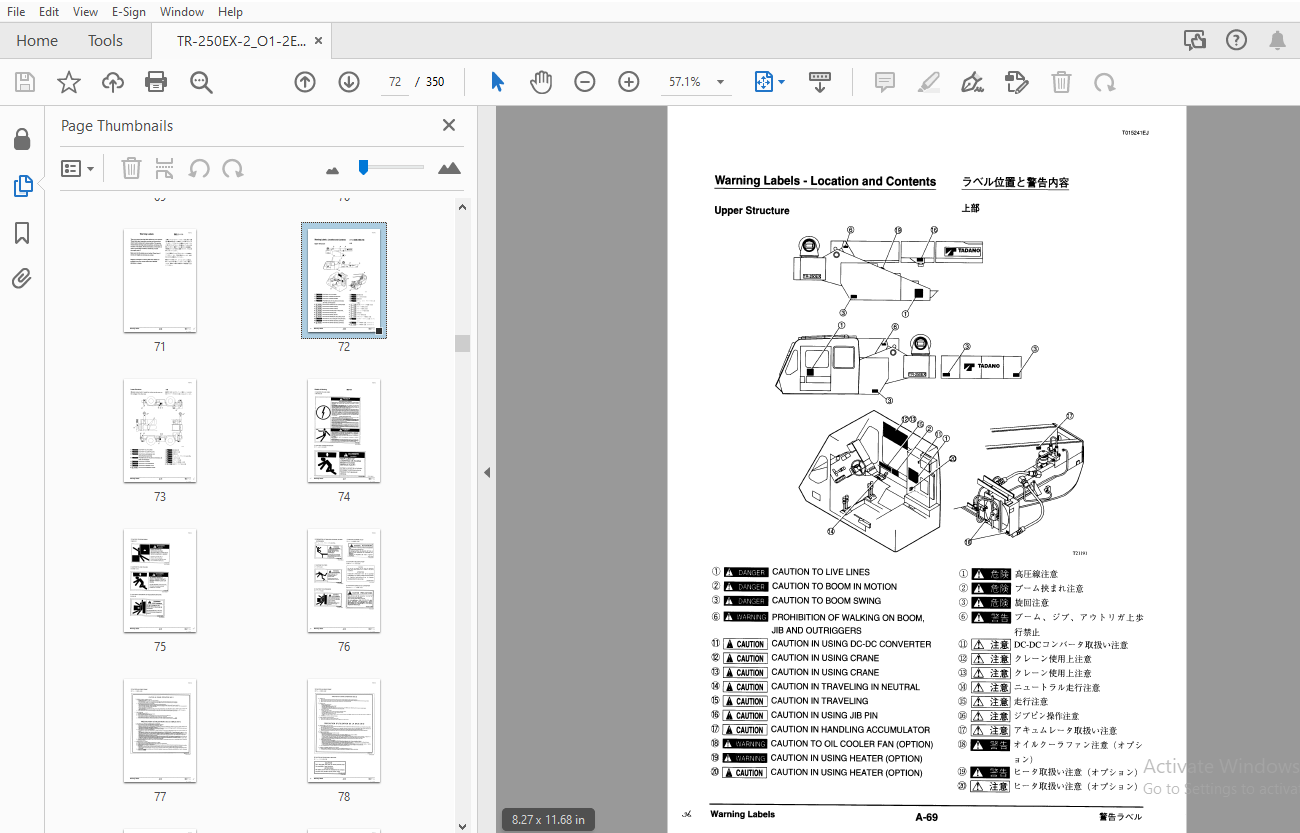Image resolution: width=1300 pixels, height=833 pixels.
Task: Click the insert pages icon in thumbnails panel
Action: [x=164, y=168]
